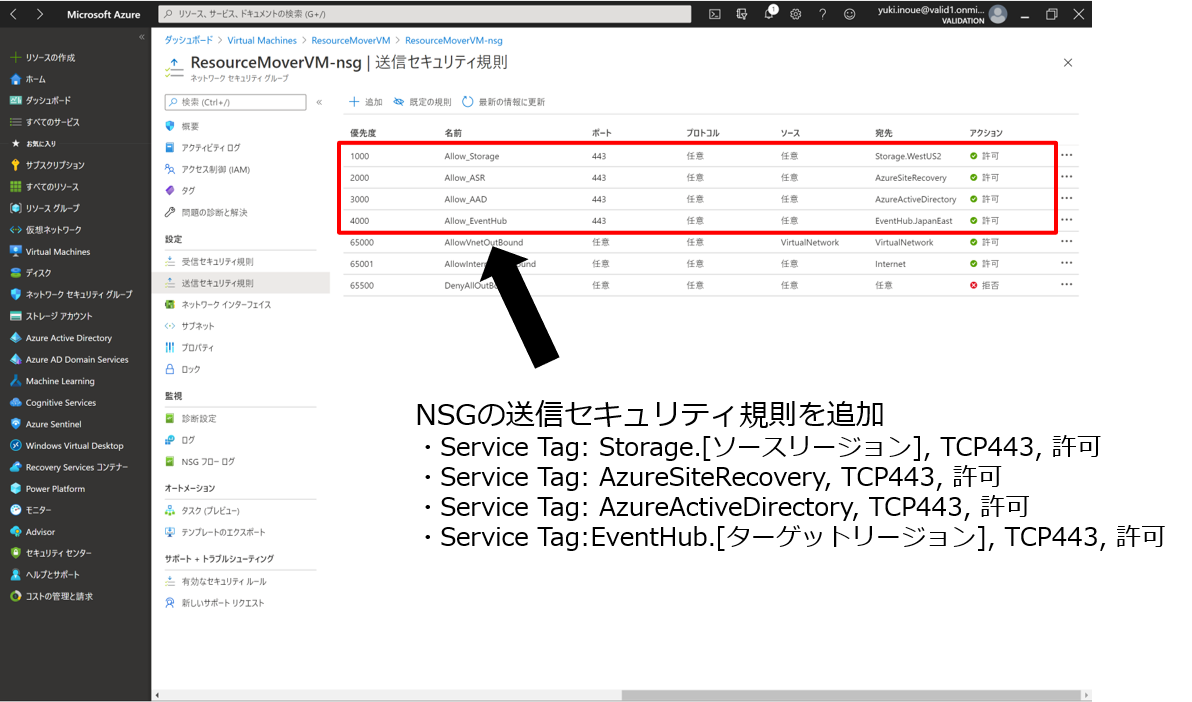Click Virtual Machines breadcrumb link
Viewport: 1192px width, 702px height.
[262, 40]
